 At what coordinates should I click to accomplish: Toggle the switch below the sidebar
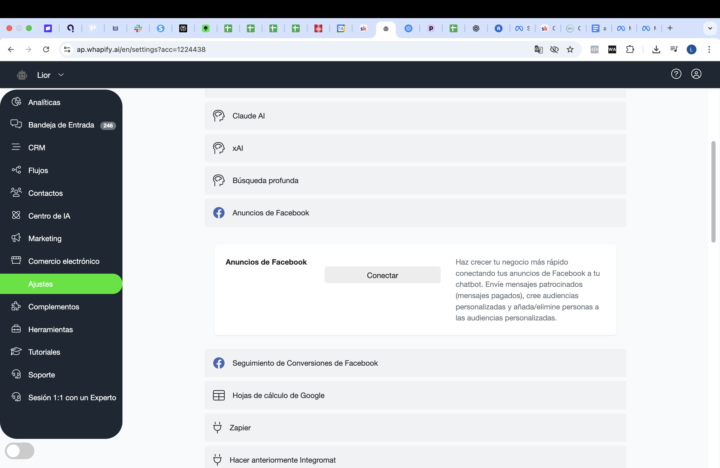(x=20, y=451)
